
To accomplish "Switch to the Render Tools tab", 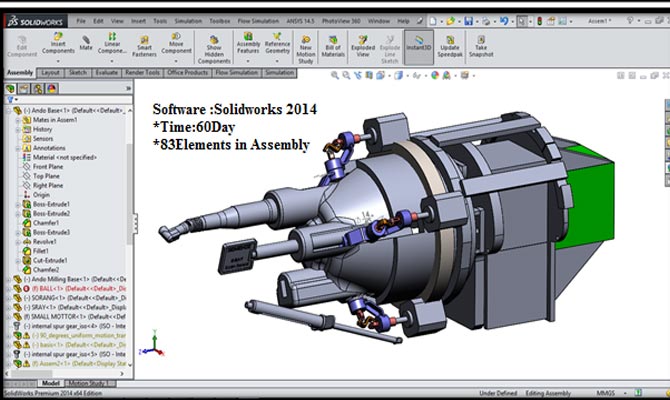I will pyautogui.click(x=142, y=73).
